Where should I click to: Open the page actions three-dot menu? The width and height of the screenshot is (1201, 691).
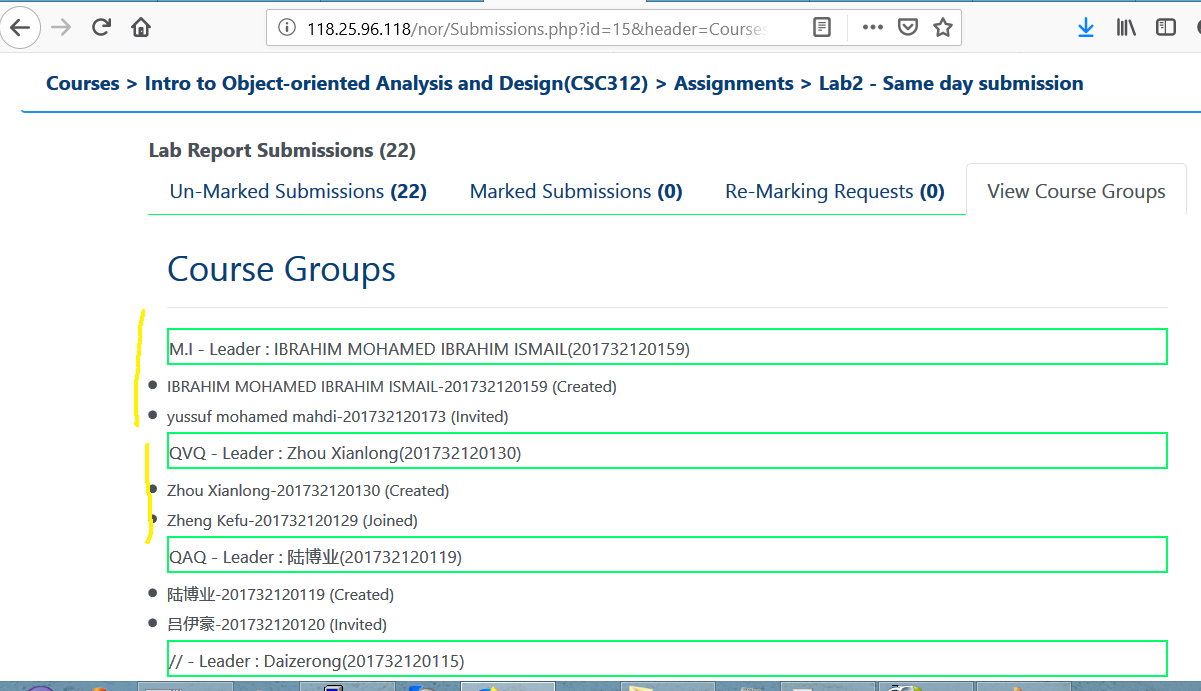(x=872, y=28)
